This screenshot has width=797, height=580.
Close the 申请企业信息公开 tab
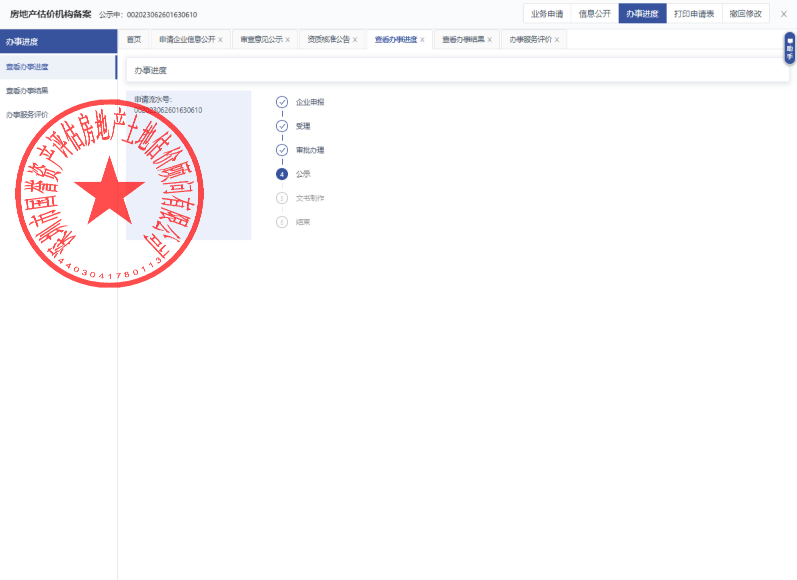click(x=221, y=40)
